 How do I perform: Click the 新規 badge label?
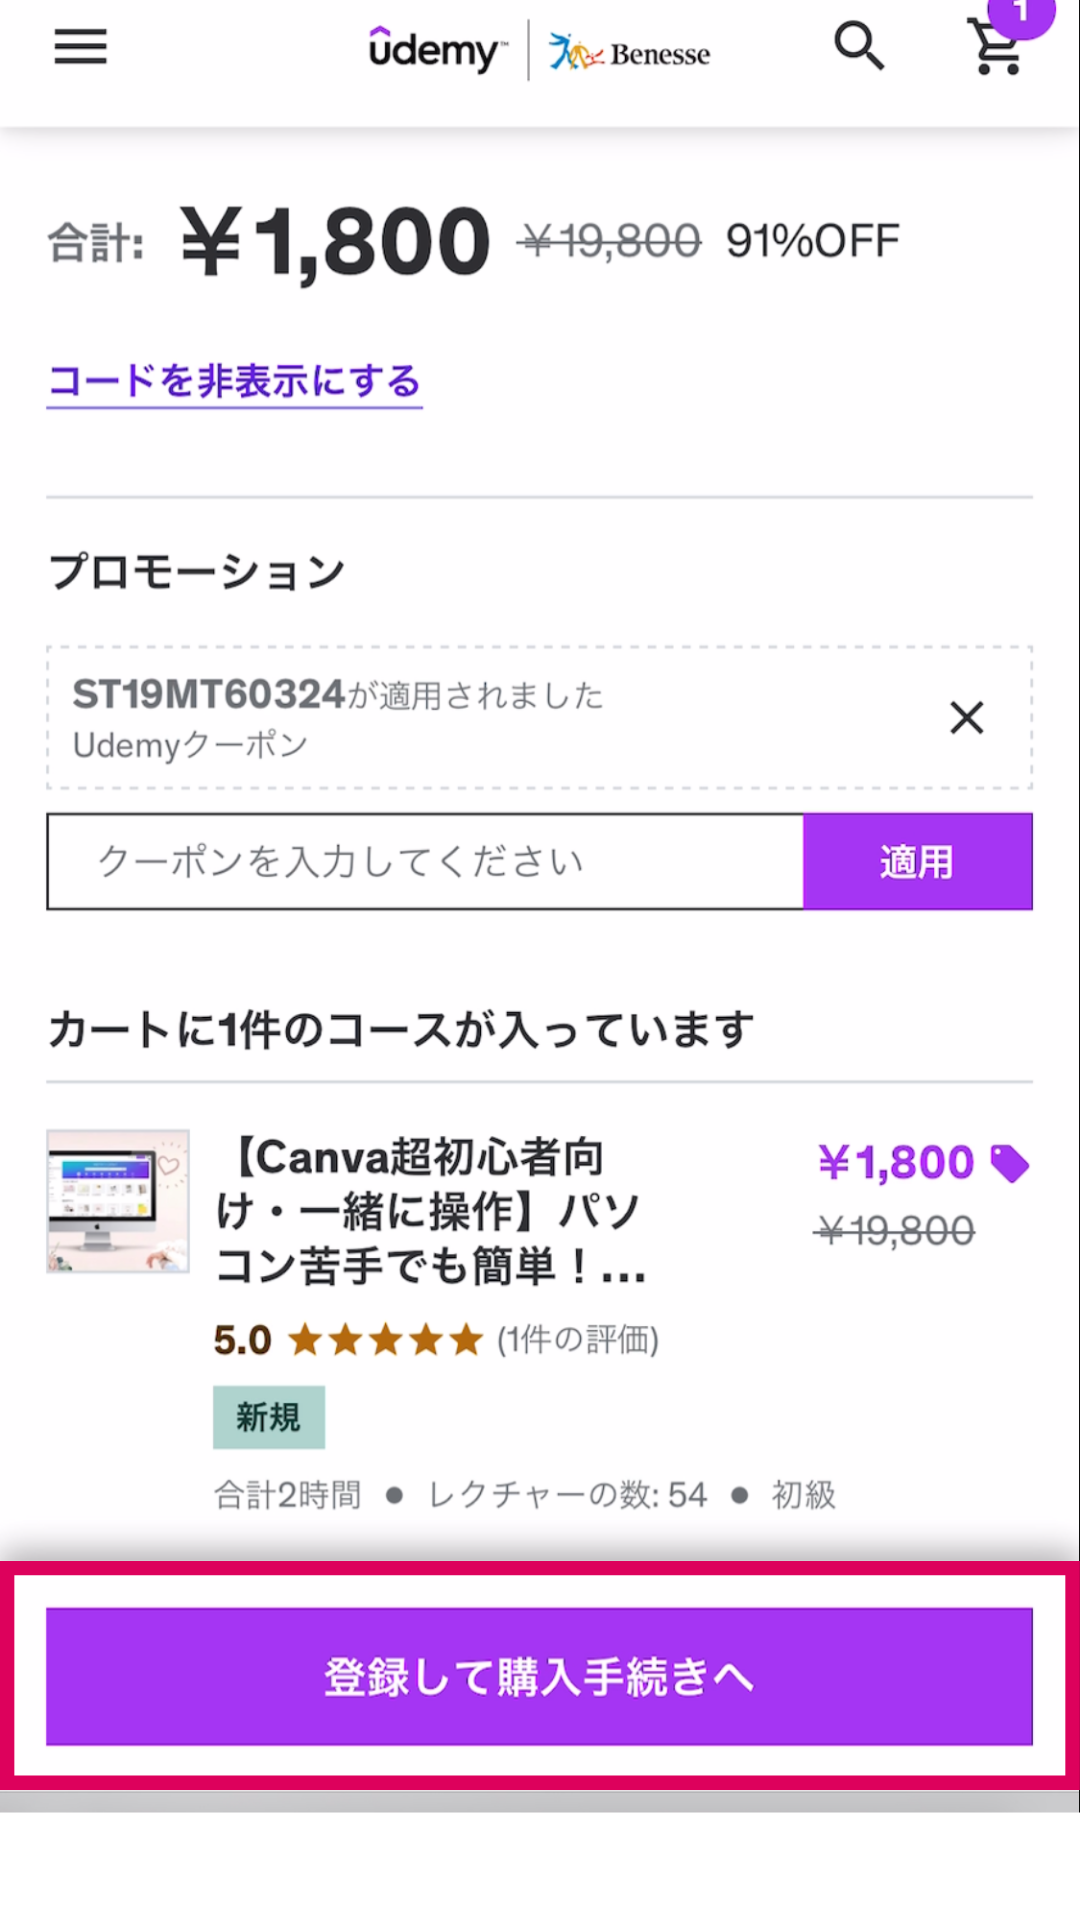268,1417
